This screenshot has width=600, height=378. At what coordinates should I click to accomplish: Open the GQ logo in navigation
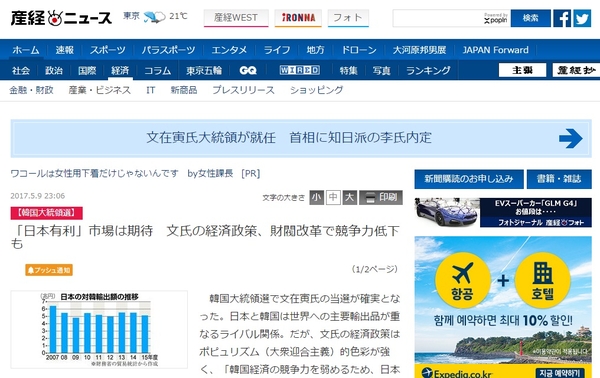pyautogui.click(x=248, y=70)
